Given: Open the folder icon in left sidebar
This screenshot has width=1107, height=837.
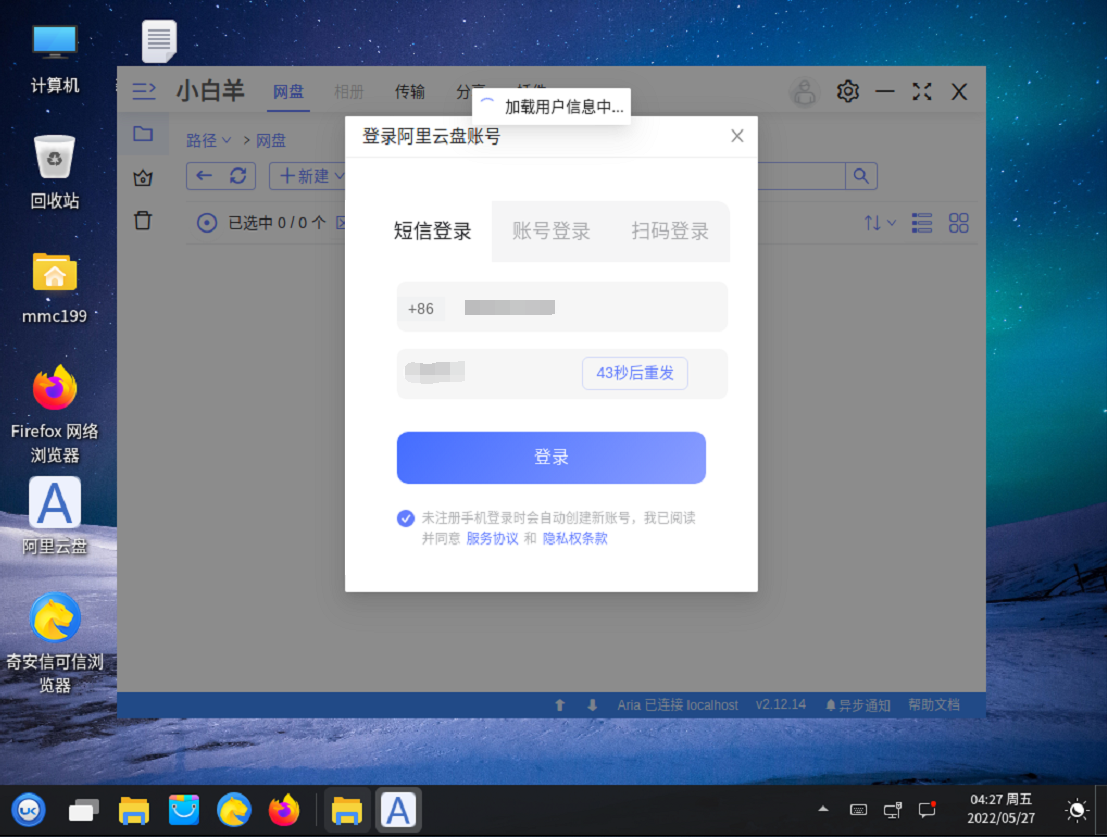Looking at the screenshot, I should tap(143, 133).
